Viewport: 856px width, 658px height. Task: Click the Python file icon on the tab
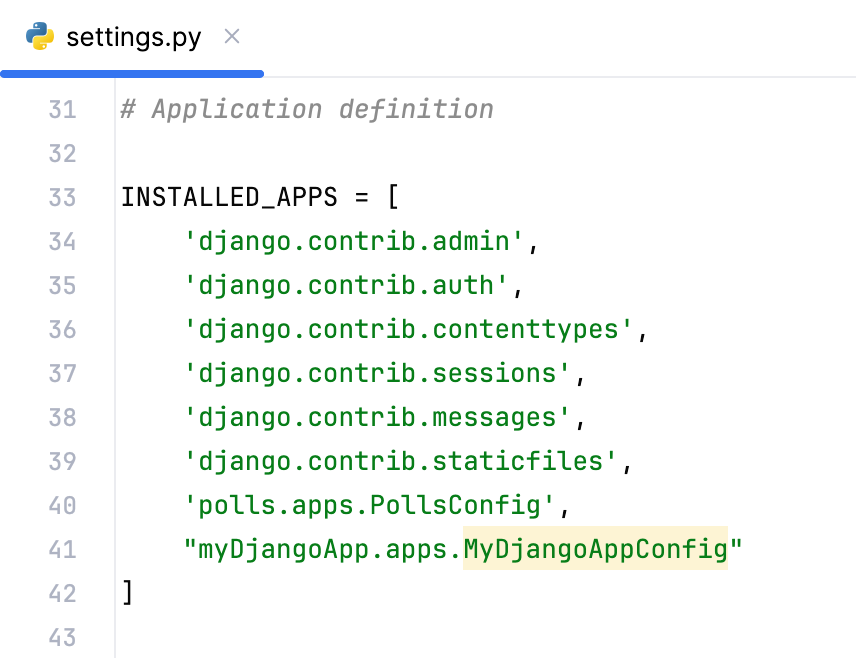tap(38, 36)
